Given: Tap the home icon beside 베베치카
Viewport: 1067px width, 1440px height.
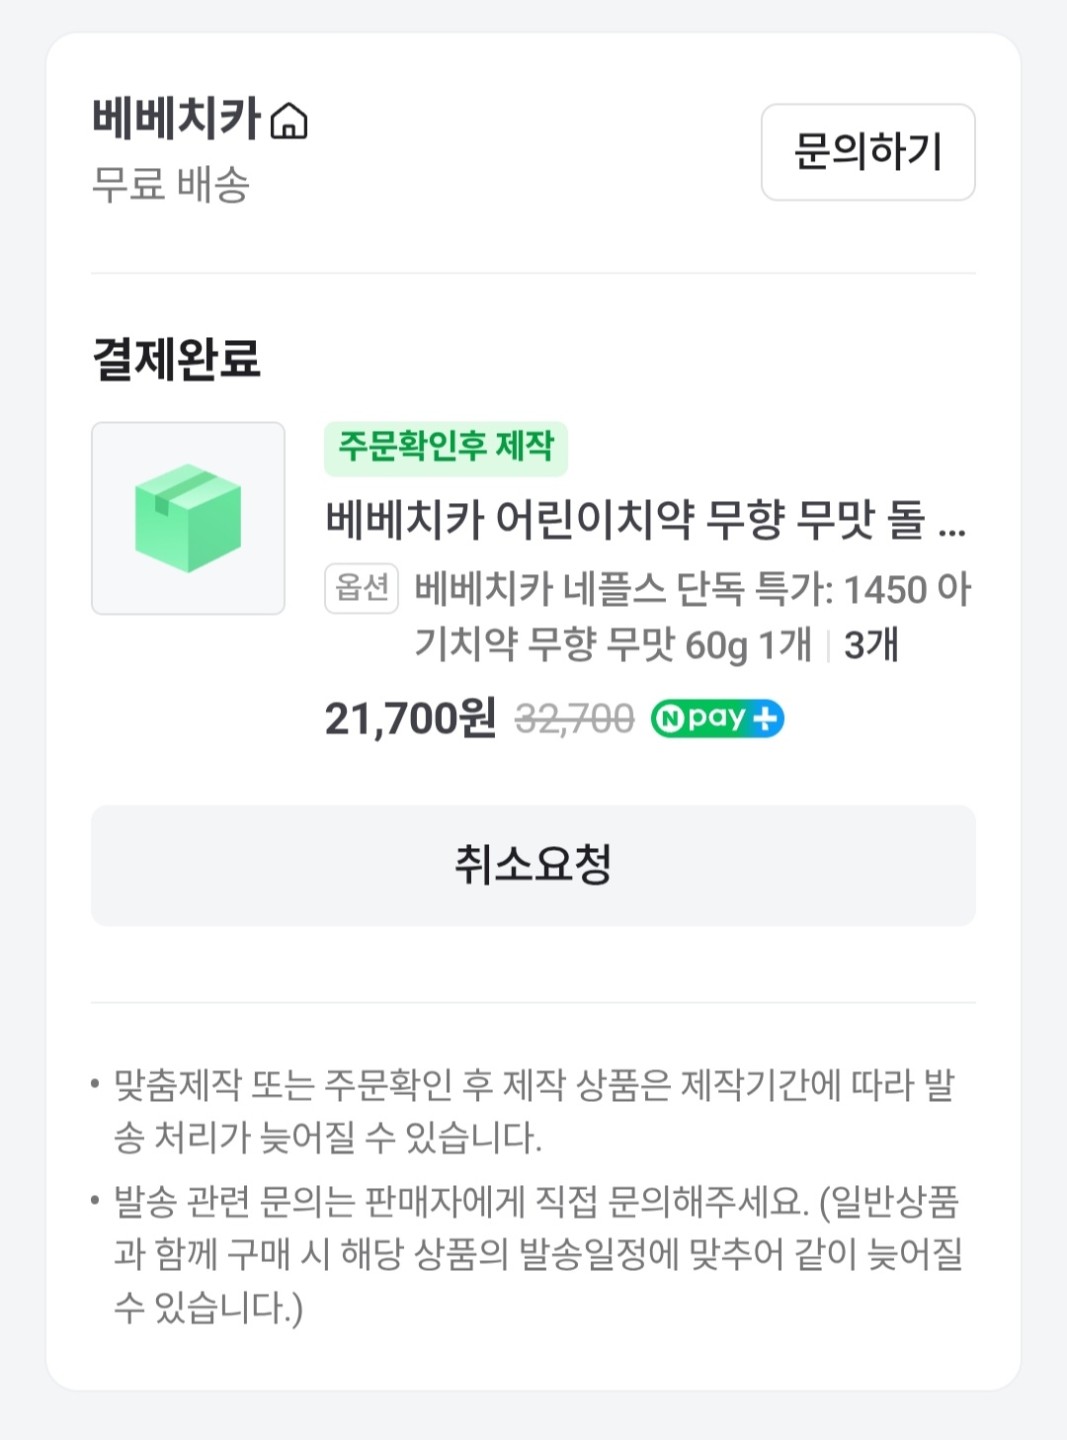Looking at the screenshot, I should [x=289, y=121].
